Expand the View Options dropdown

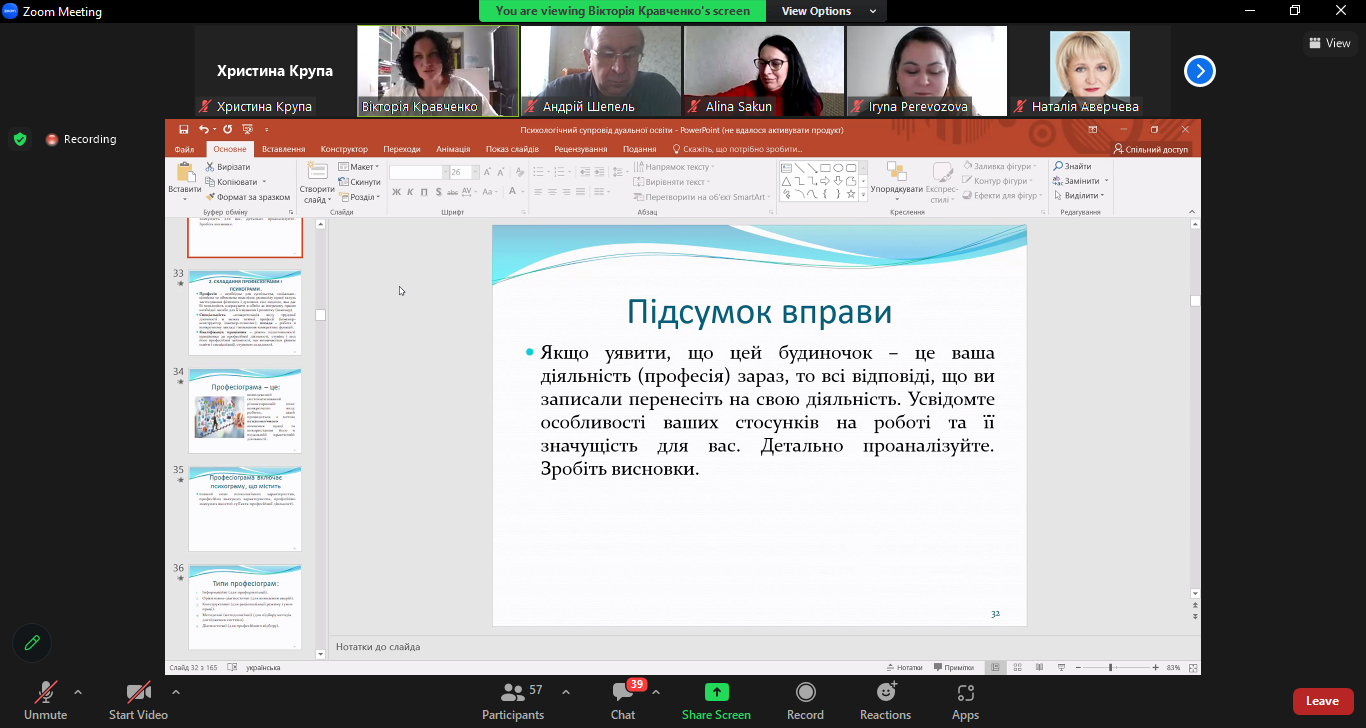click(829, 11)
